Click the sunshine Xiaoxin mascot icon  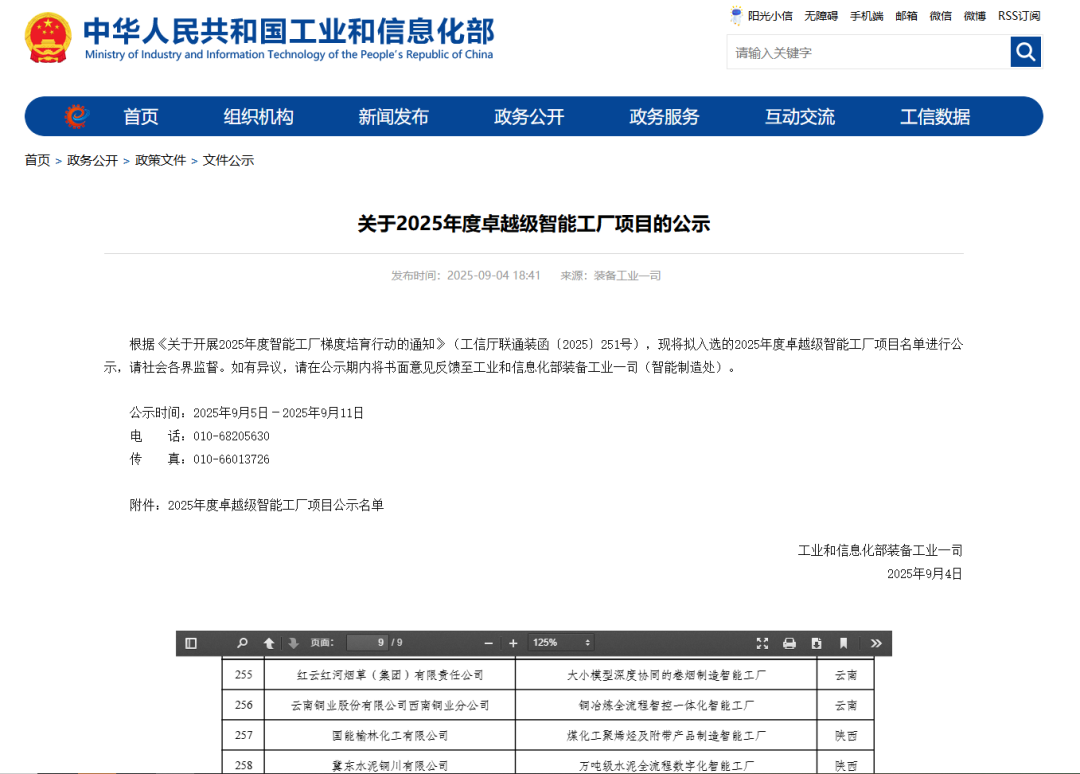click(736, 15)
